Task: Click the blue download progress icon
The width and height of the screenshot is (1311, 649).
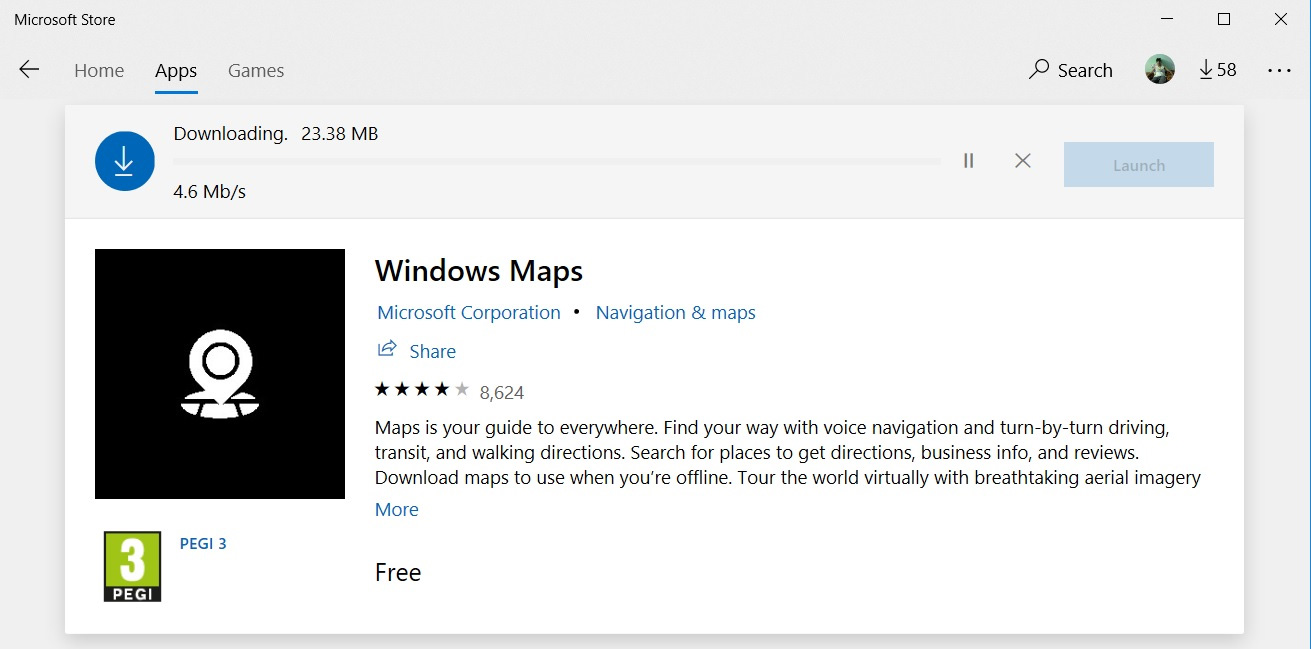Action: pos(124,160)
